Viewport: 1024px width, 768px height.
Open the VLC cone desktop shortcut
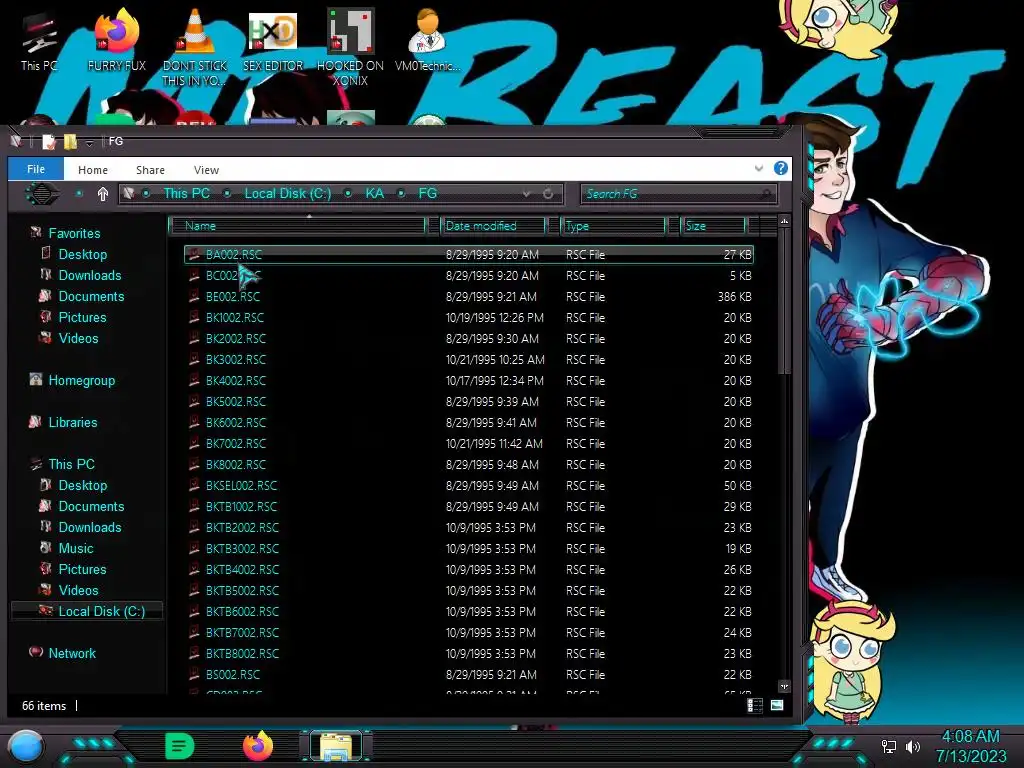pyautogui.click(x=195, y=48)
